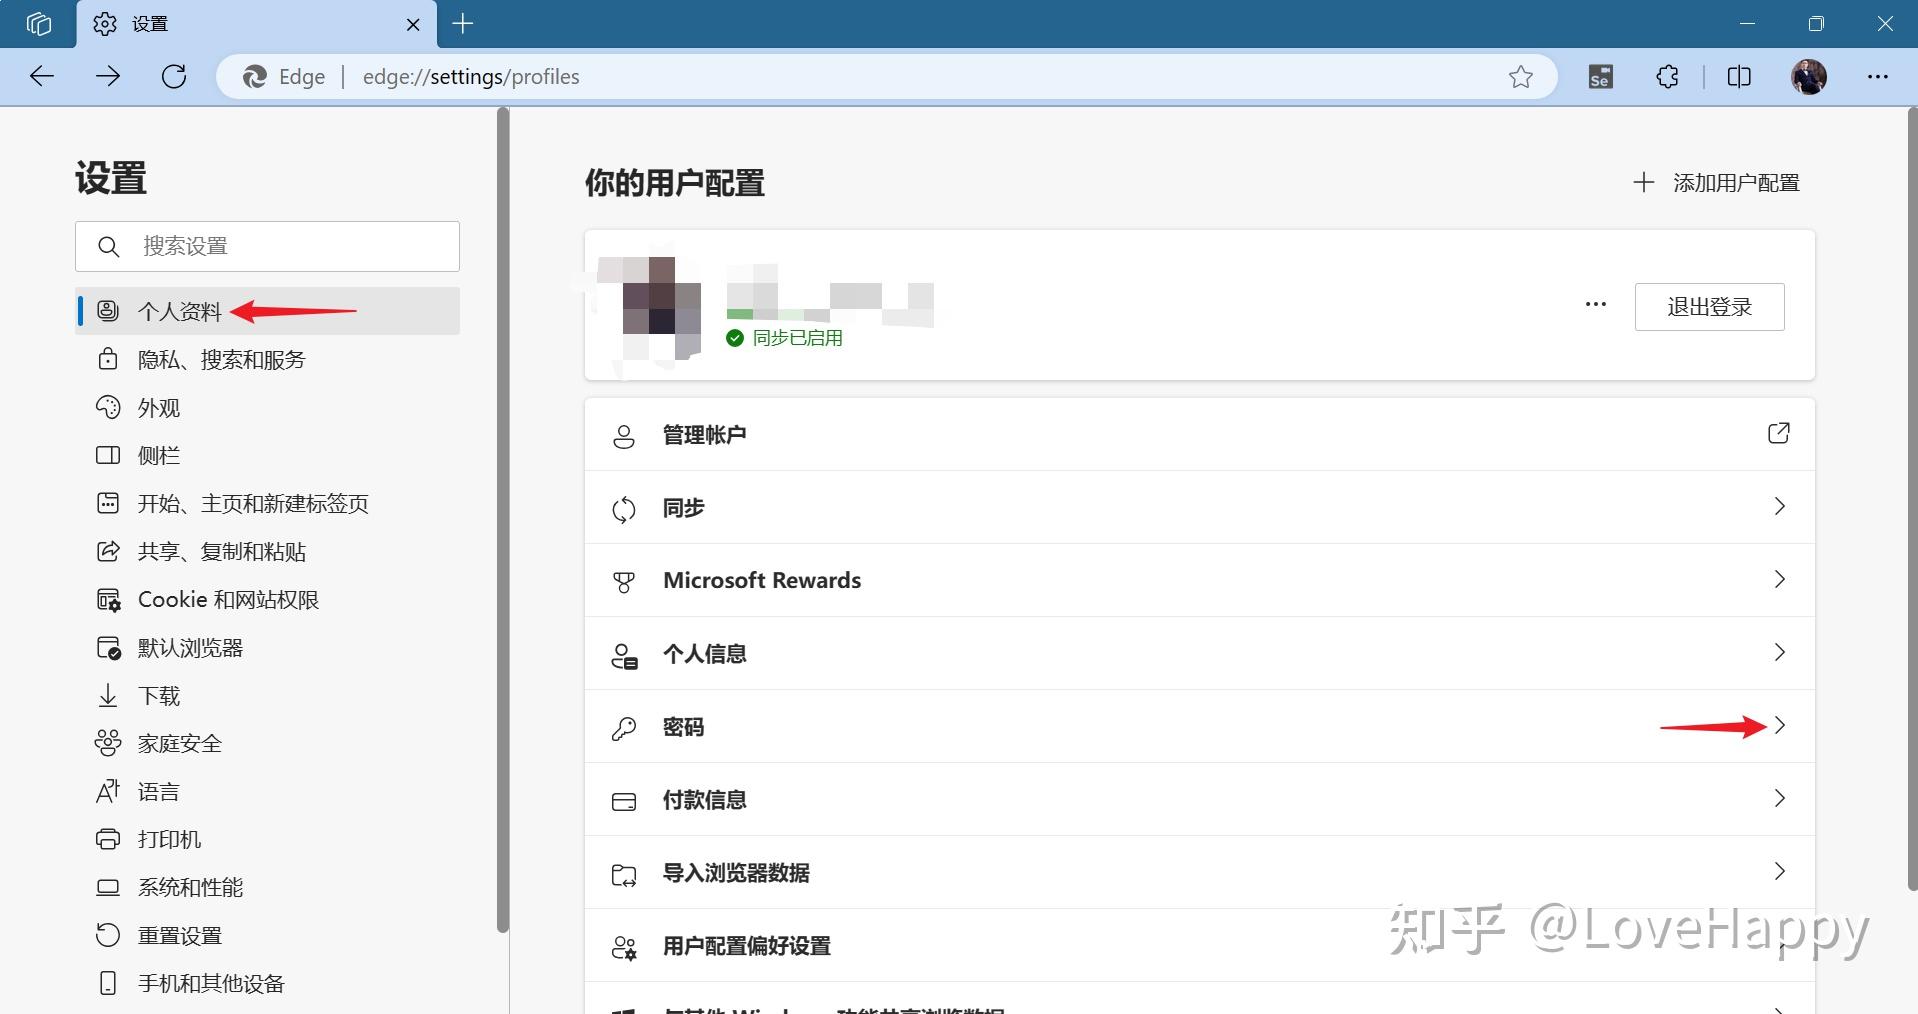This screenshot has width=1918, height=1014.
Task: Refresh the current page
Action: point(174,76)
